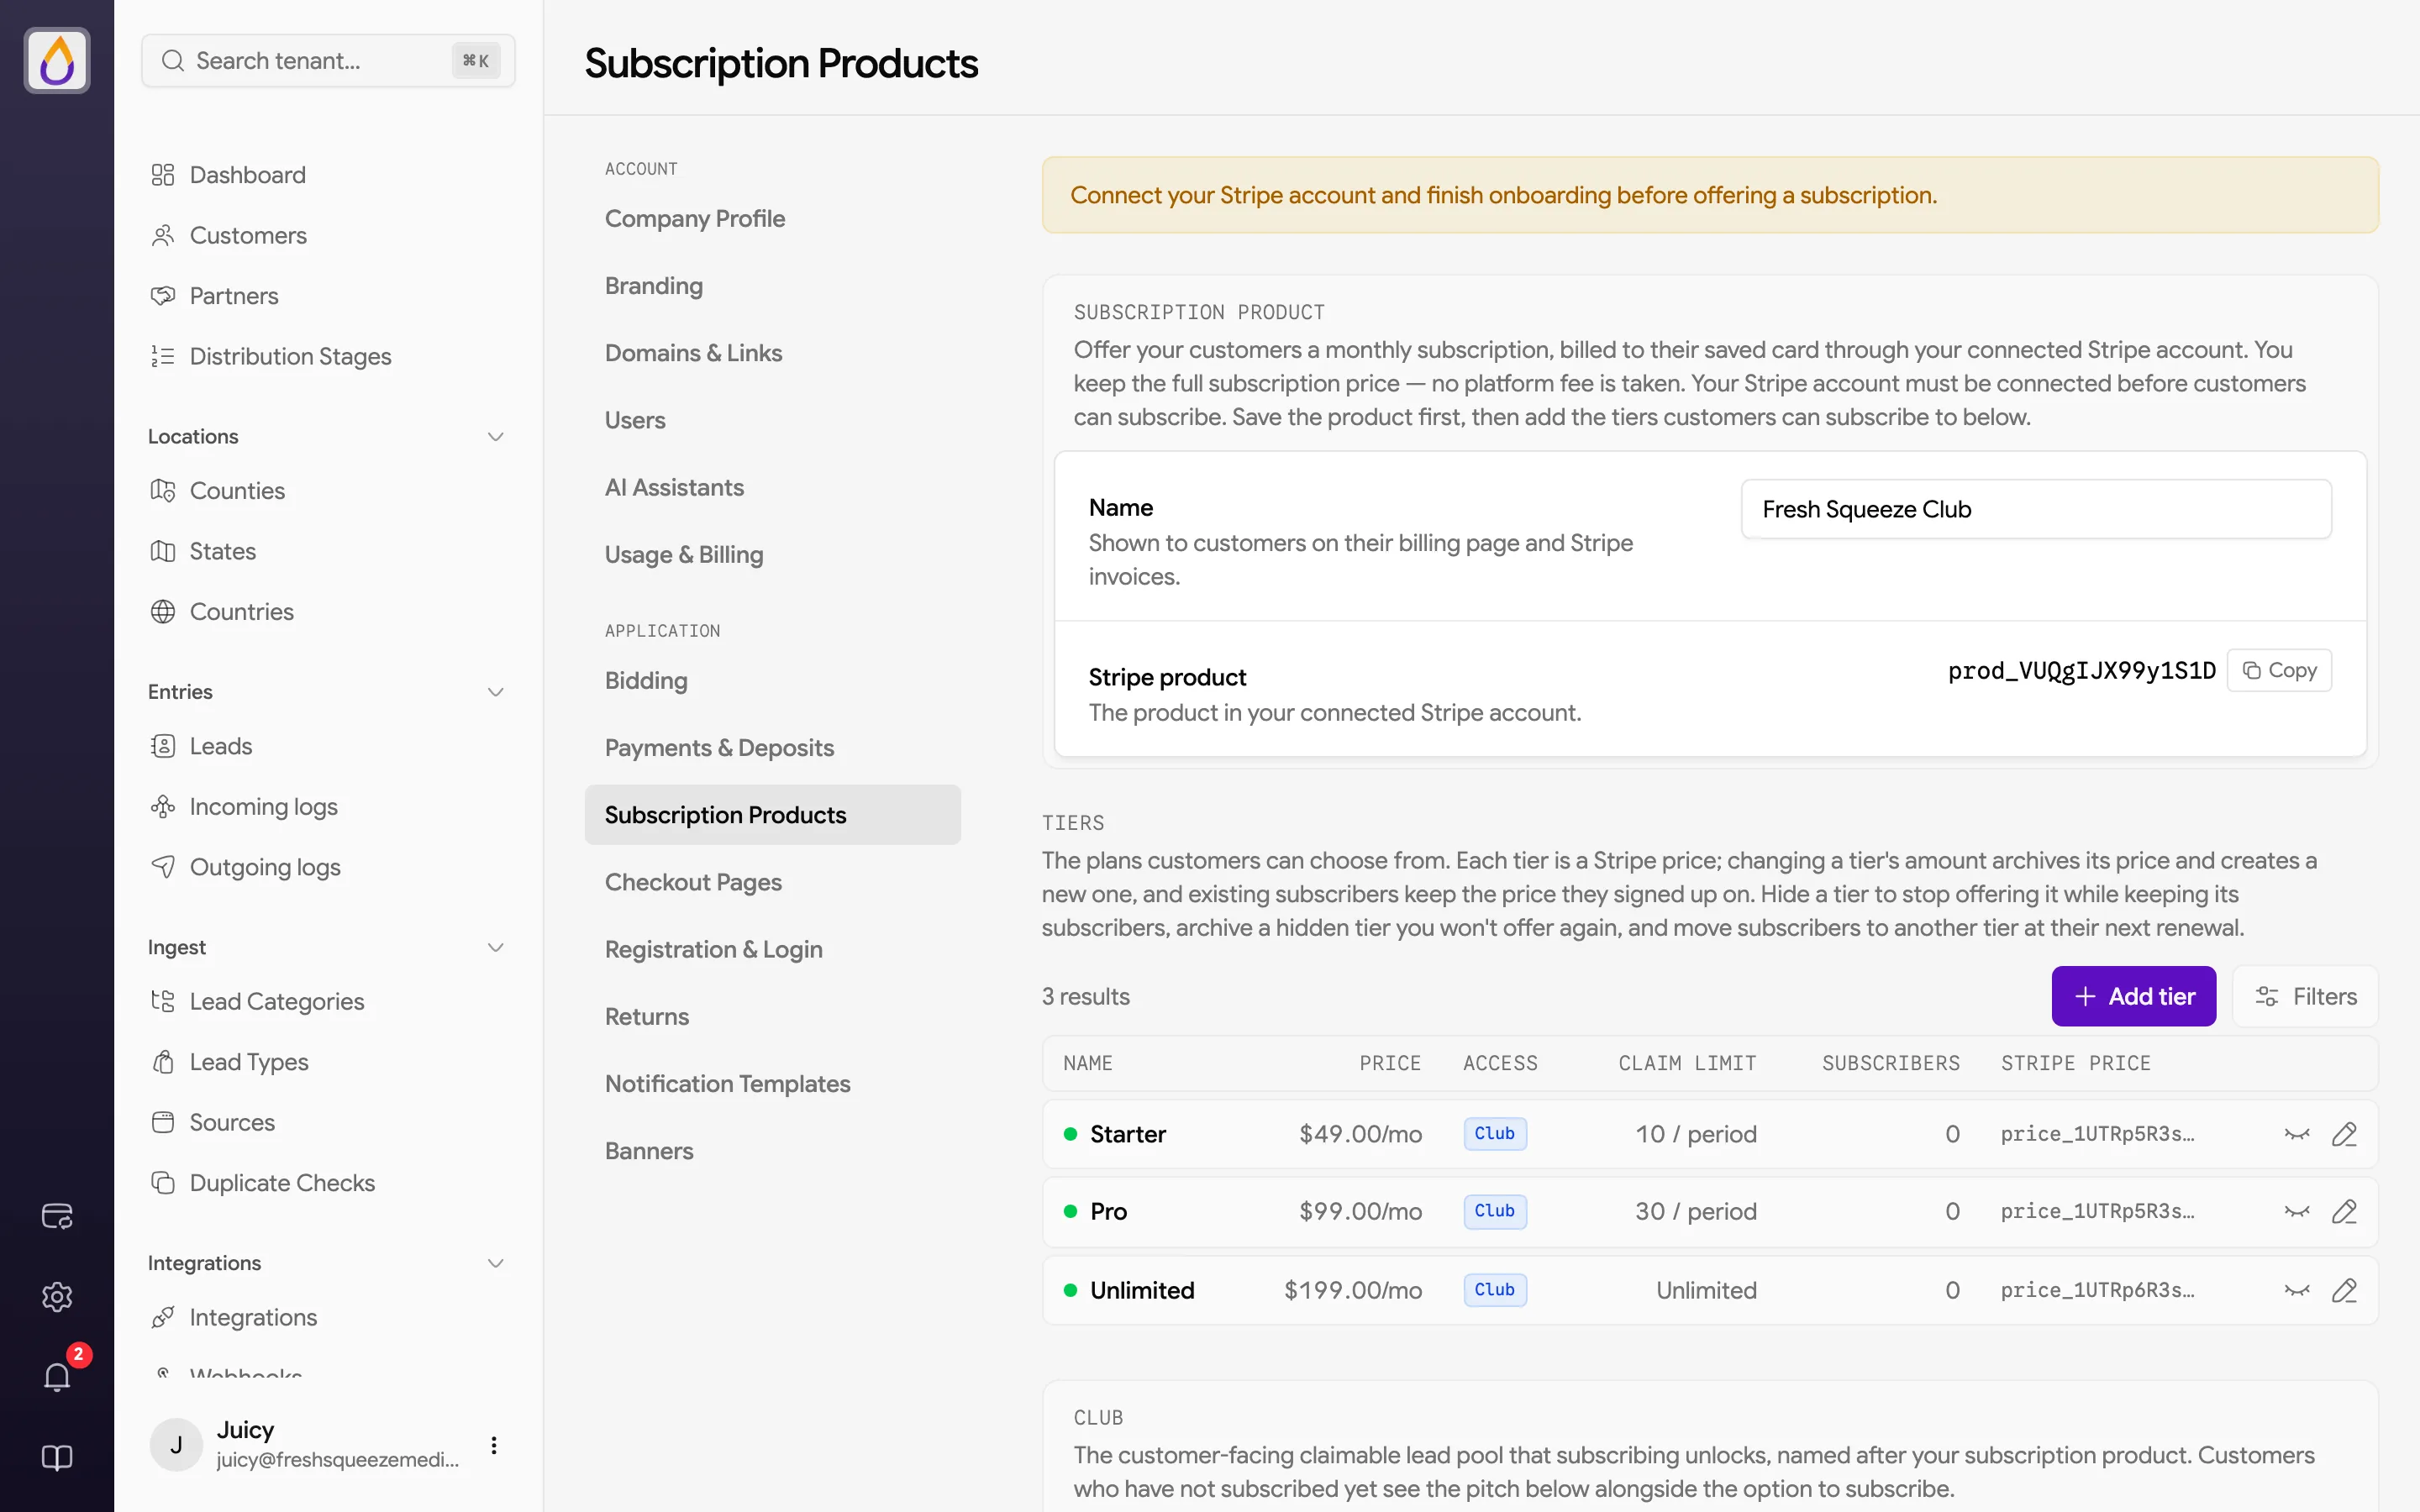This screenshot has width=2420, height=1512.
Task: Click the Outgoing logs paper-plane icon
Action: (163, 867)
